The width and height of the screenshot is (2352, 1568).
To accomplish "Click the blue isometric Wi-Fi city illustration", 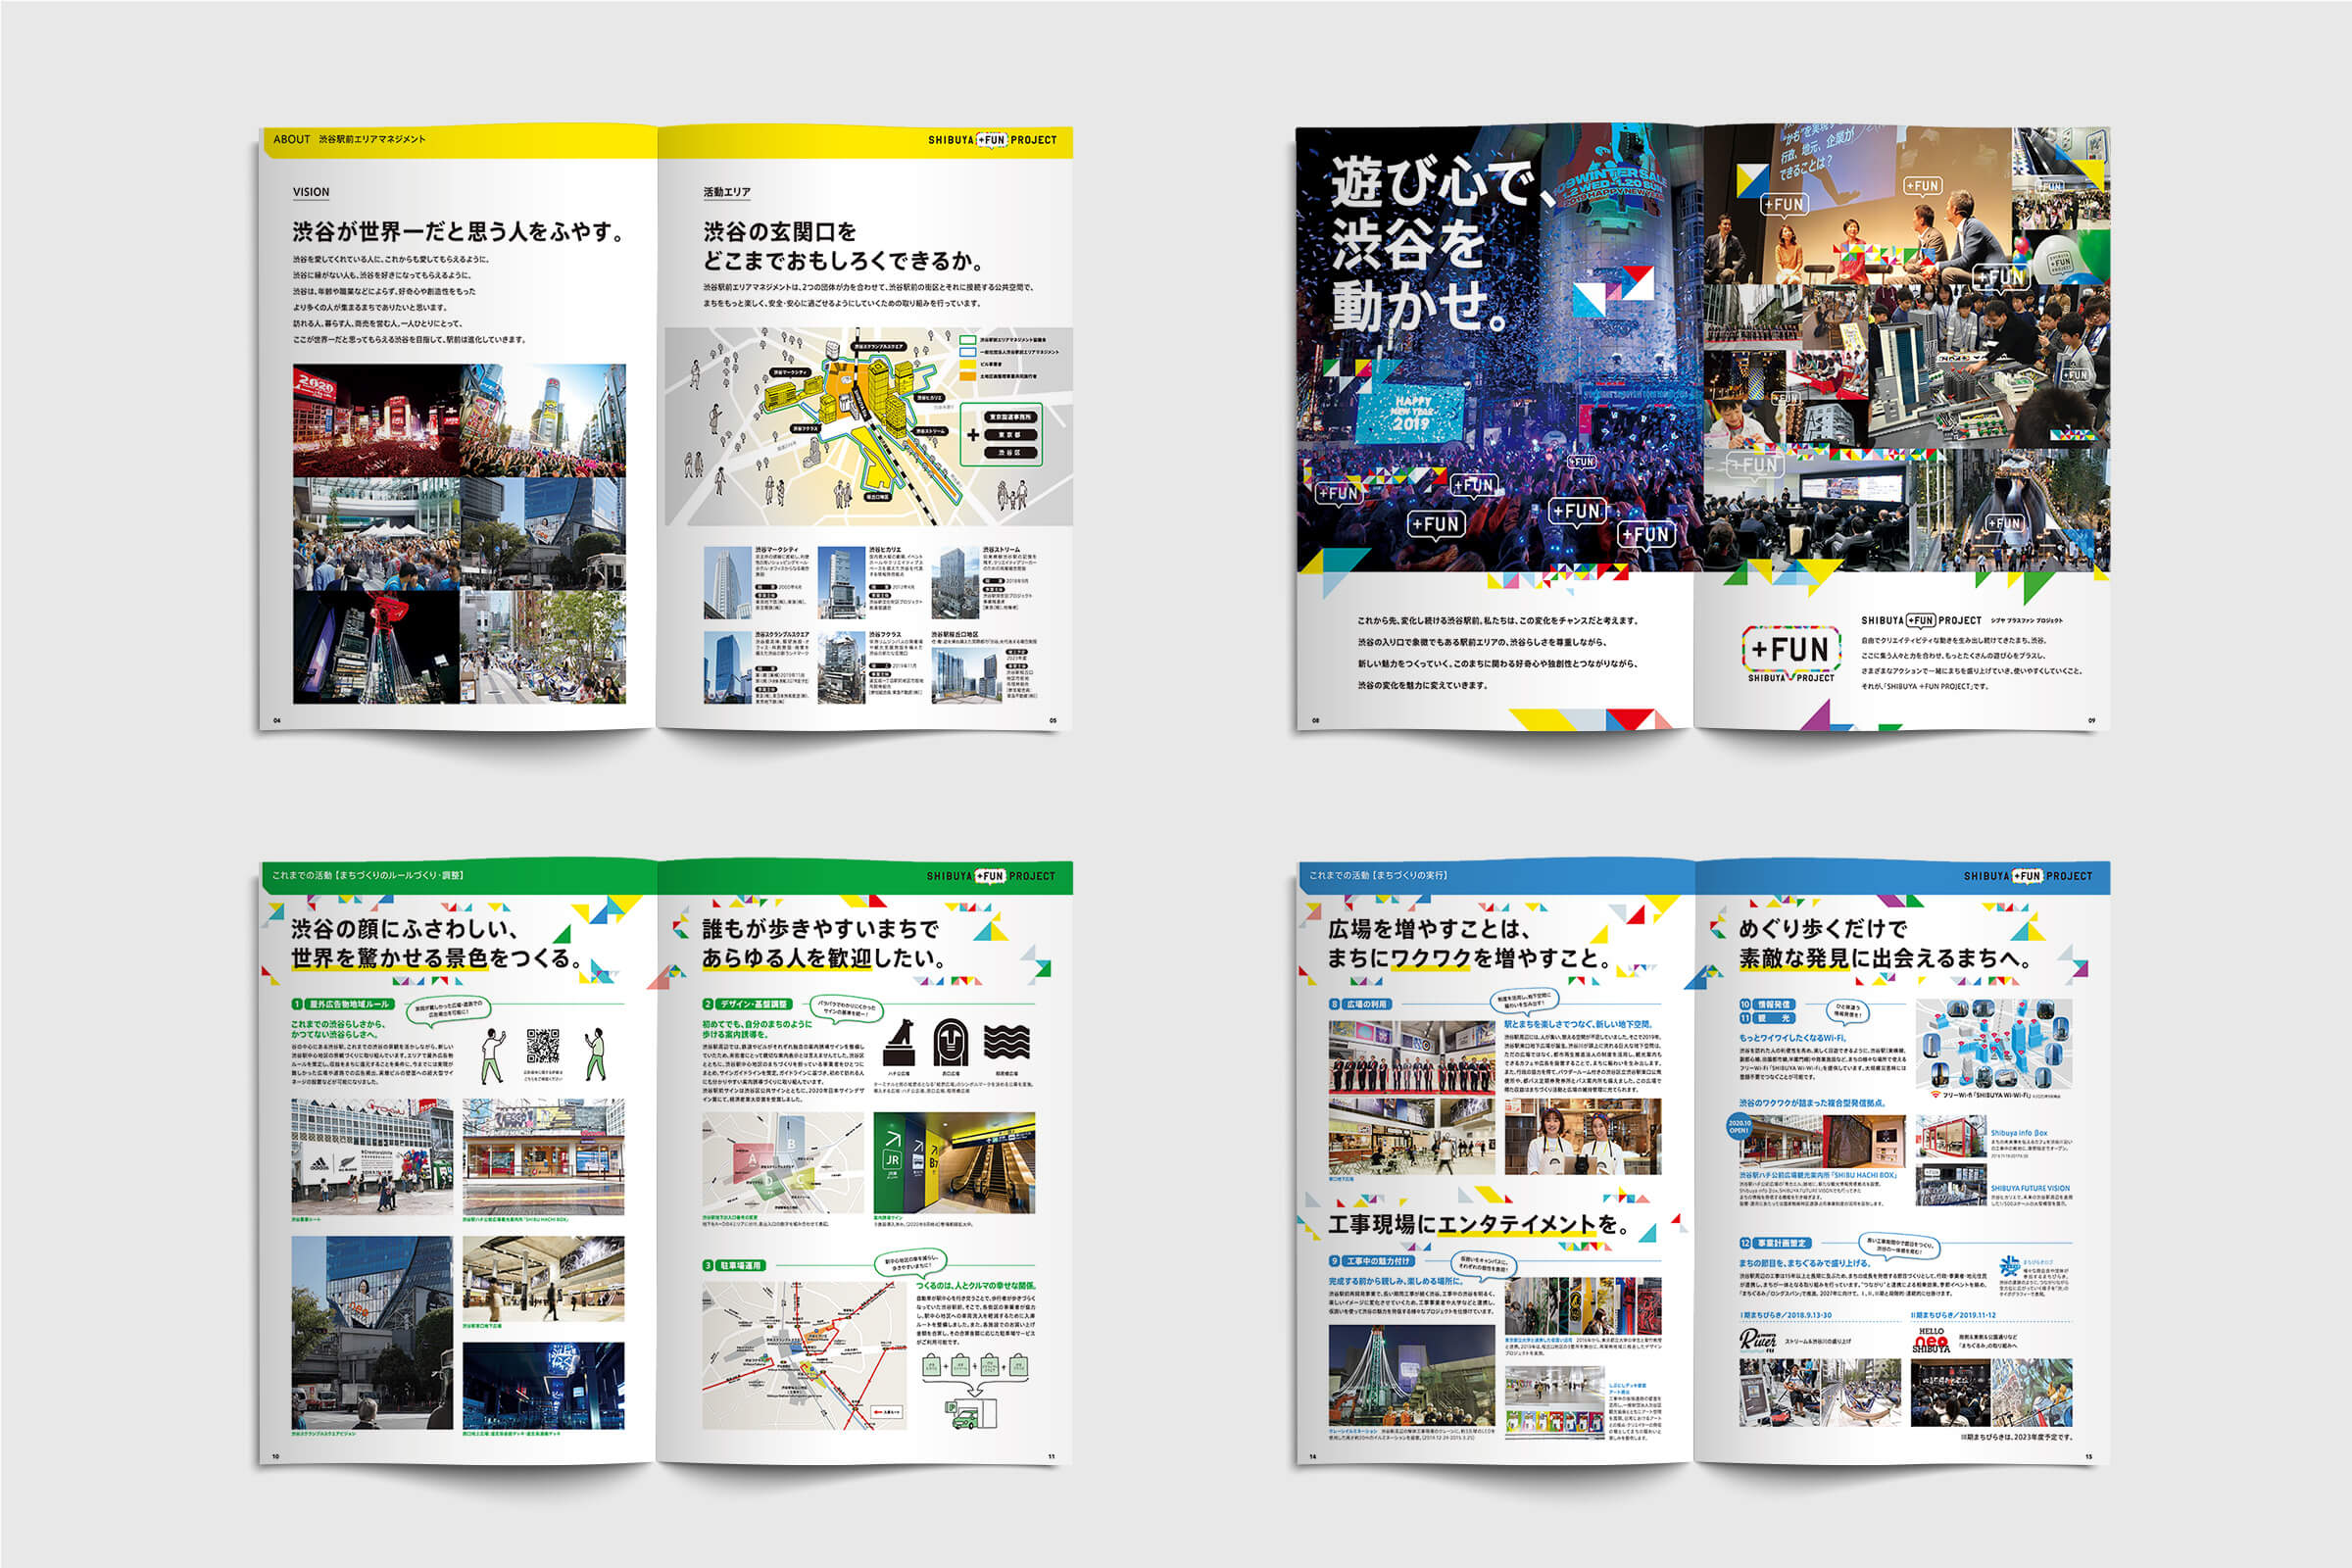I will tap(1993, 1043).
